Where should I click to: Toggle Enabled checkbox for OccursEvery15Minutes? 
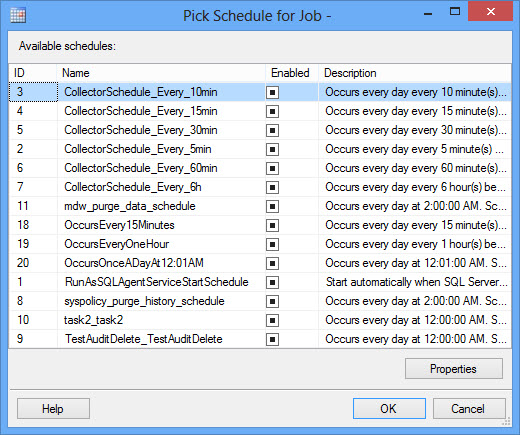[272, 225]
